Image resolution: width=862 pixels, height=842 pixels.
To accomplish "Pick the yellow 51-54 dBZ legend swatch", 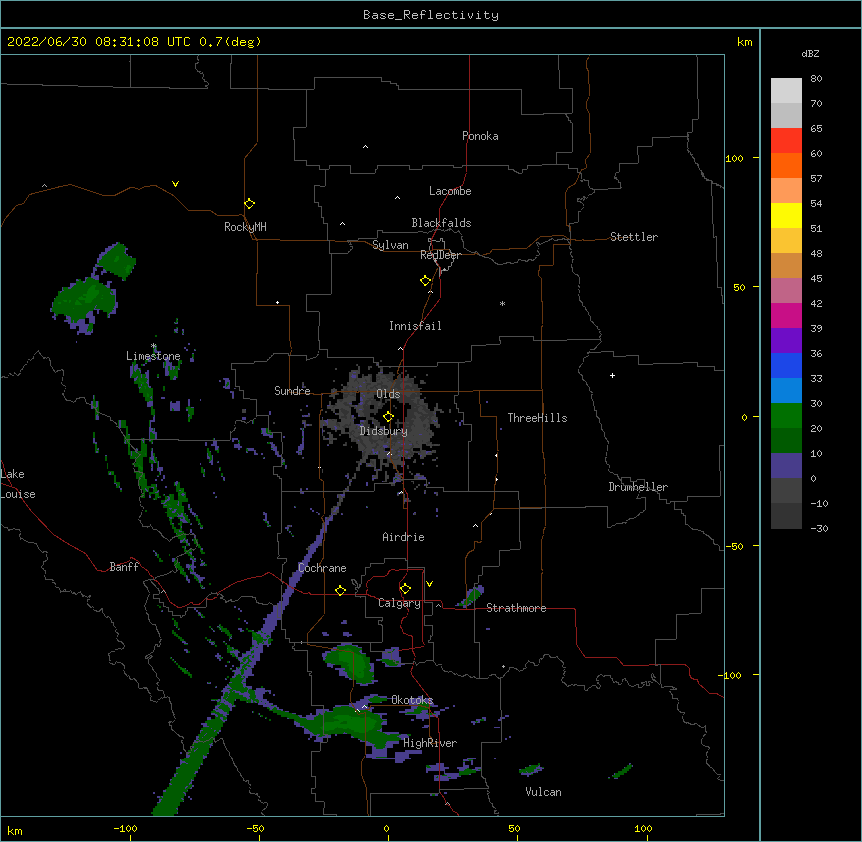I will click(x=786, y=216).
